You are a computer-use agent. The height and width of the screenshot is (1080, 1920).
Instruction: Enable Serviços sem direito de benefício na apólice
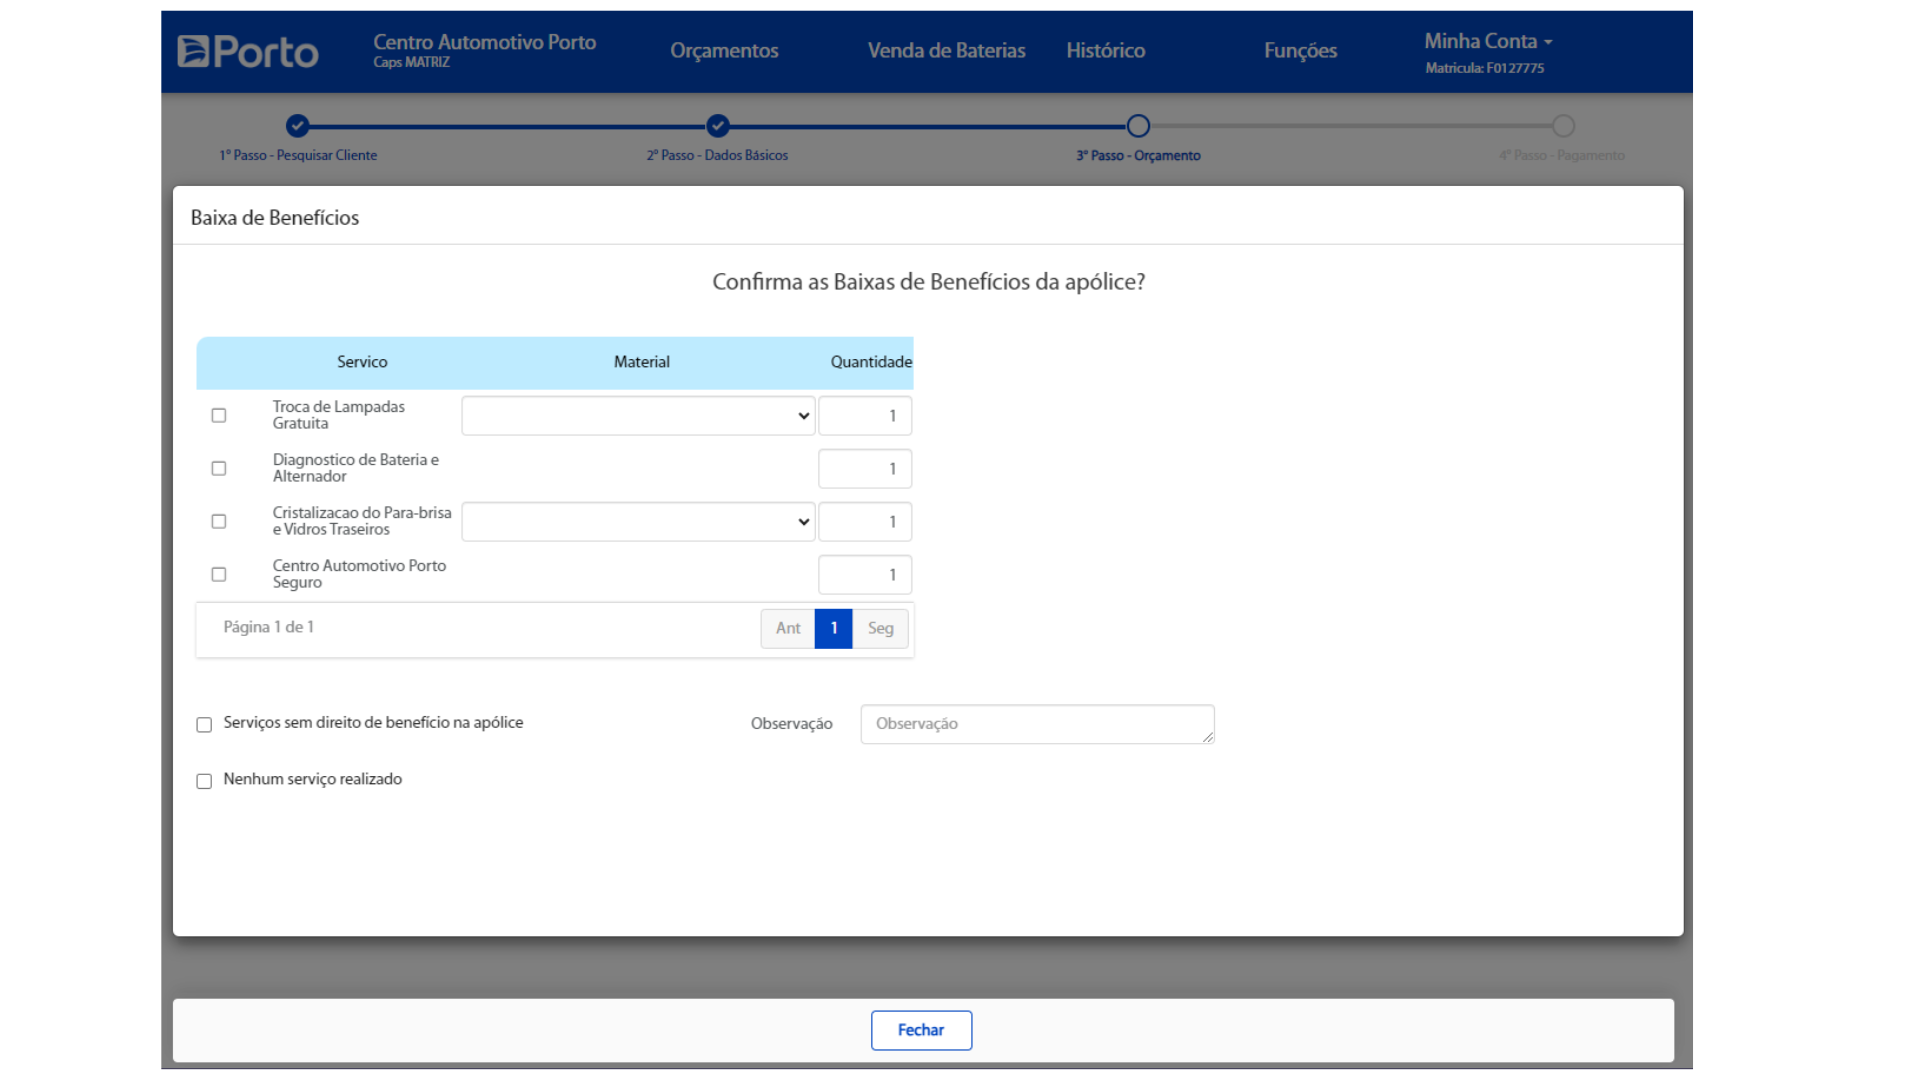204,725
